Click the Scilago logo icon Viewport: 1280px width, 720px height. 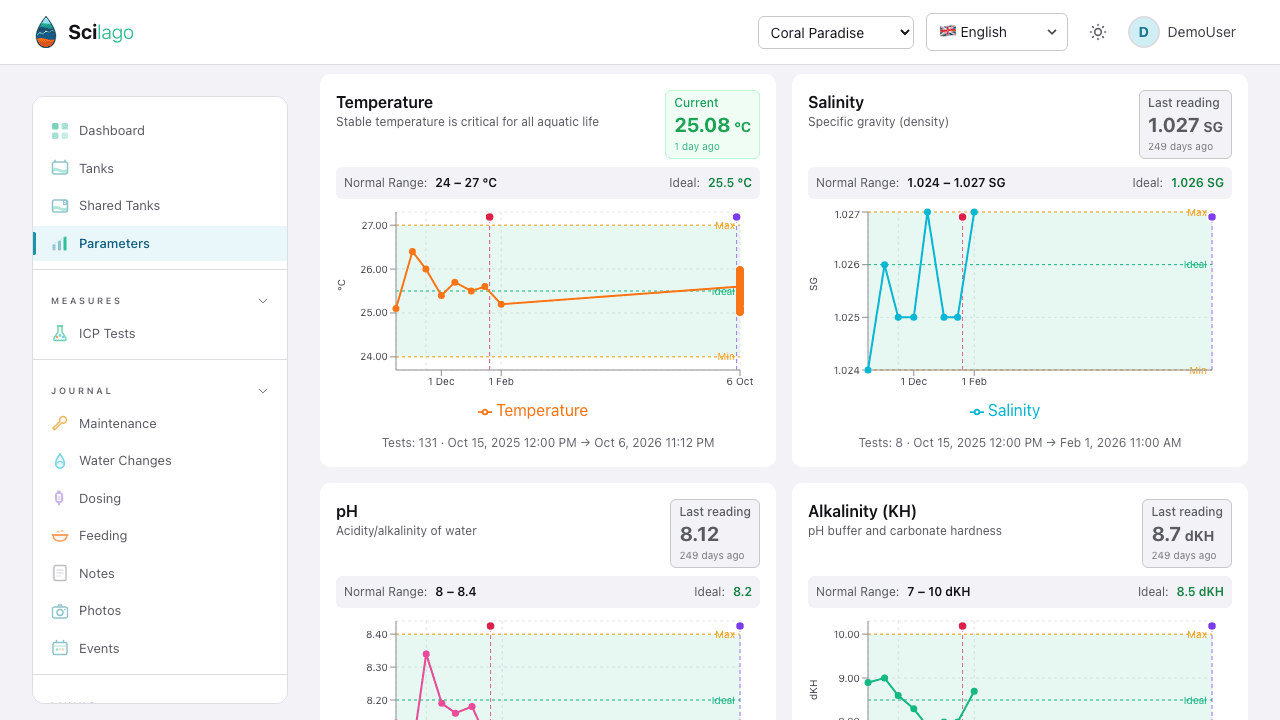[46, 32]
